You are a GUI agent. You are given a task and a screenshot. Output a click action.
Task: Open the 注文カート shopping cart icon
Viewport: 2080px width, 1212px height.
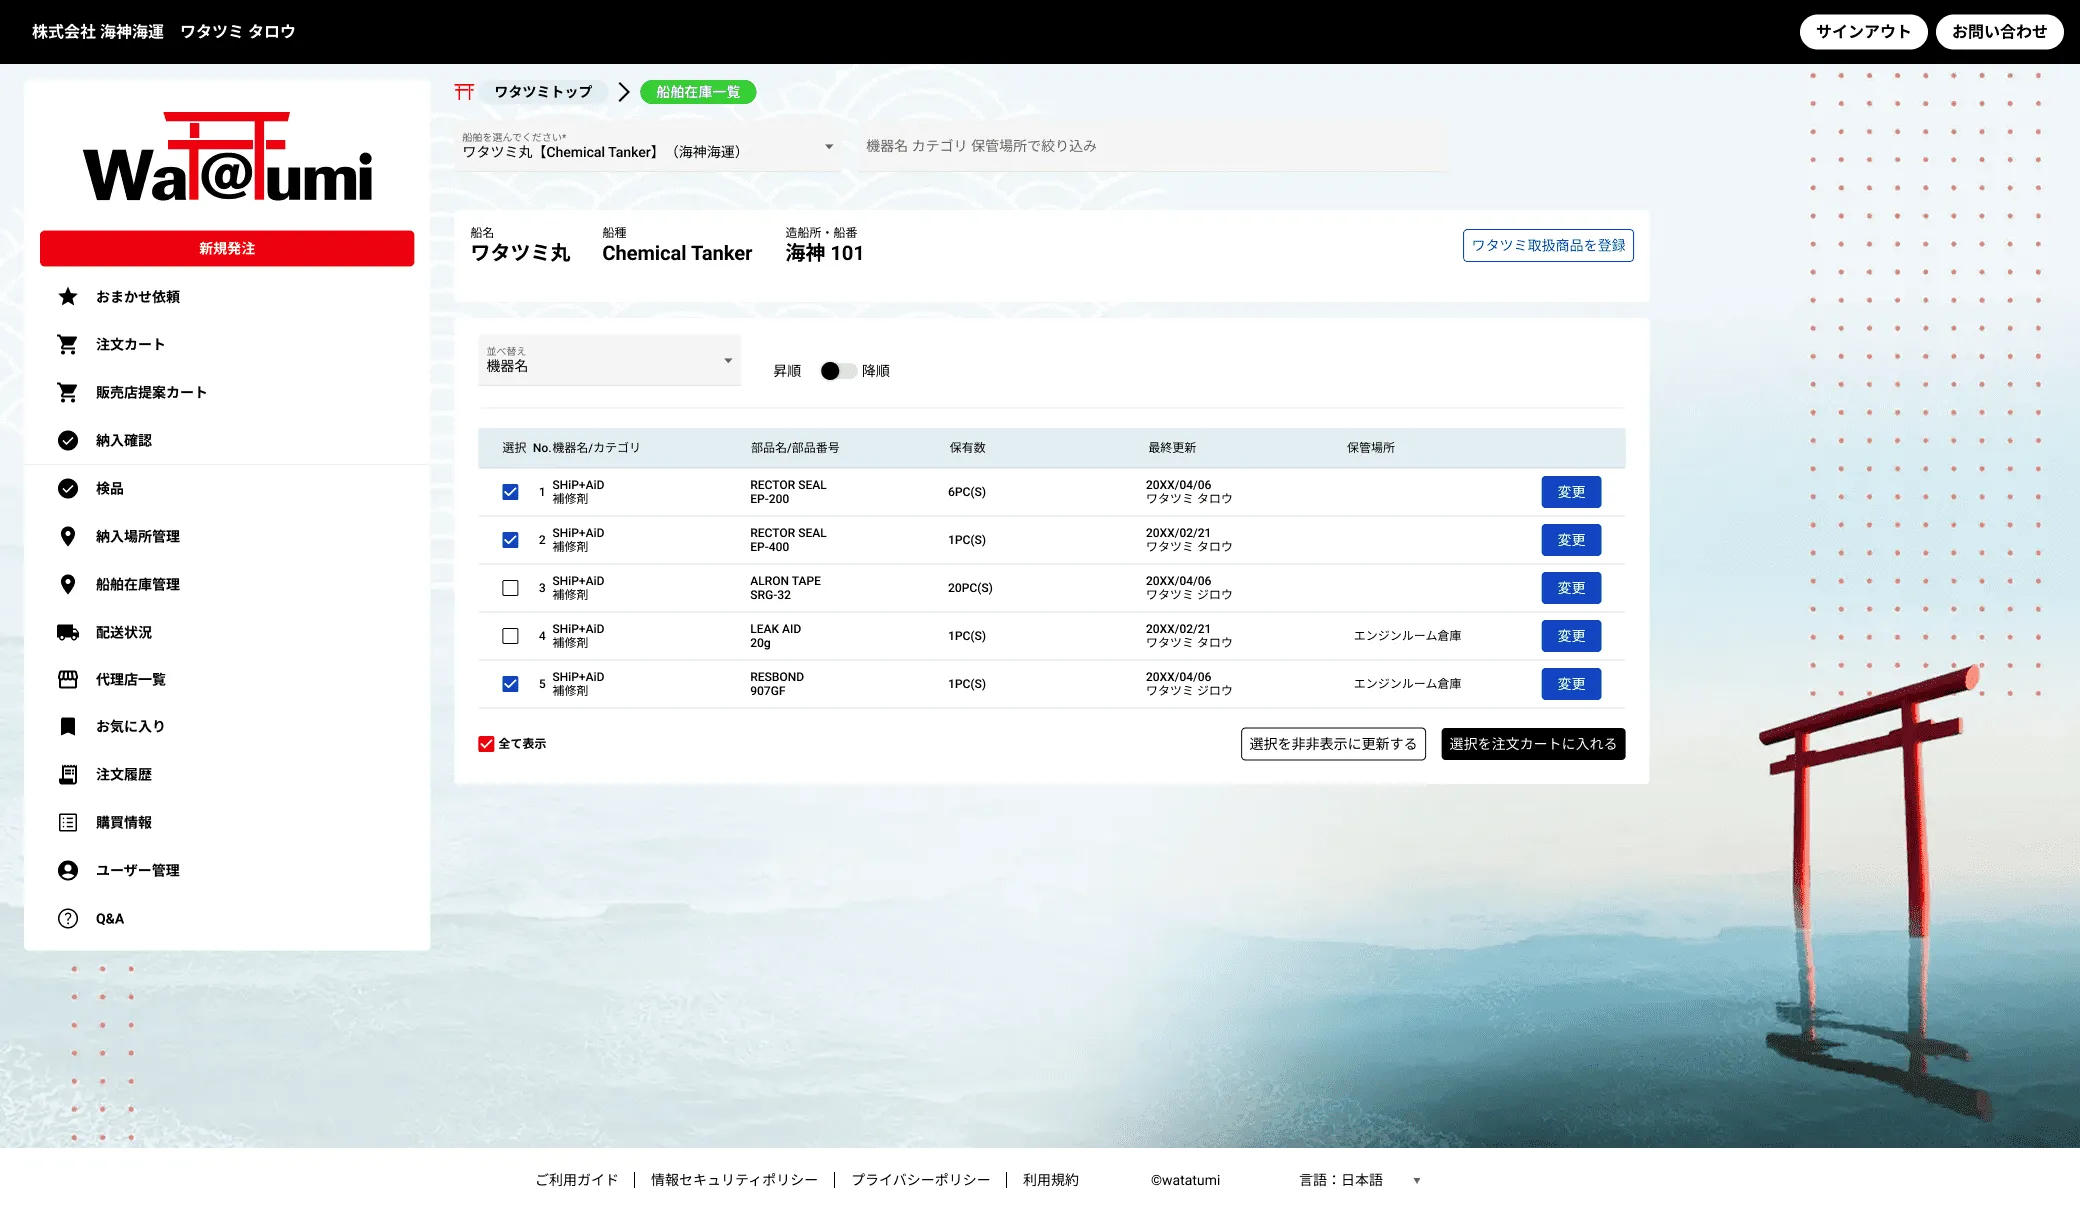tap(68, 345)
